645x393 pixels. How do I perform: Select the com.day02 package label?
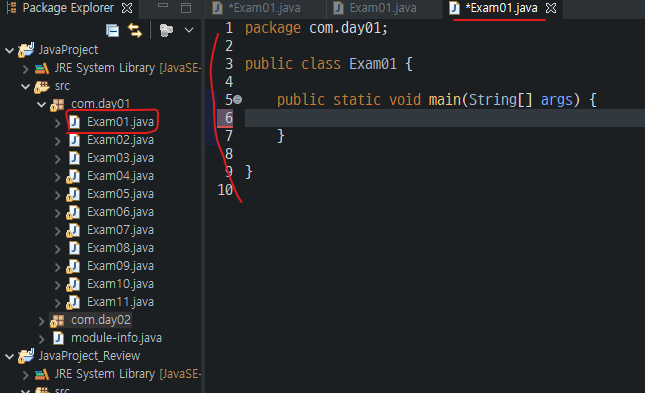(100, 320)
